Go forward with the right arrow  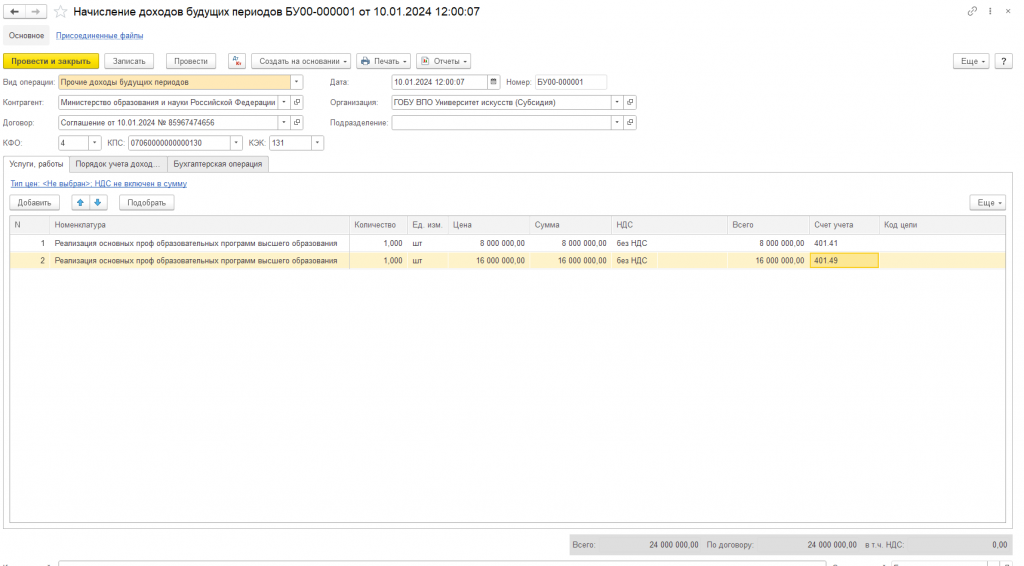coord(36,12)
